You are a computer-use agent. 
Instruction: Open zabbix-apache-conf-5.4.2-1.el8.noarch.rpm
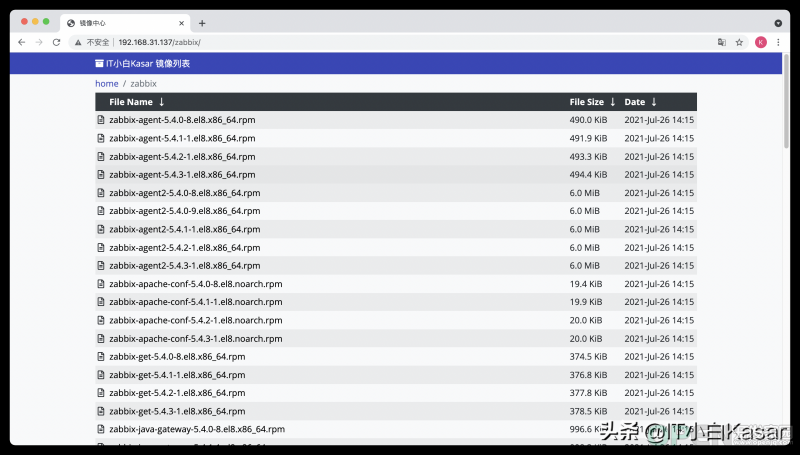pos(196,320)
